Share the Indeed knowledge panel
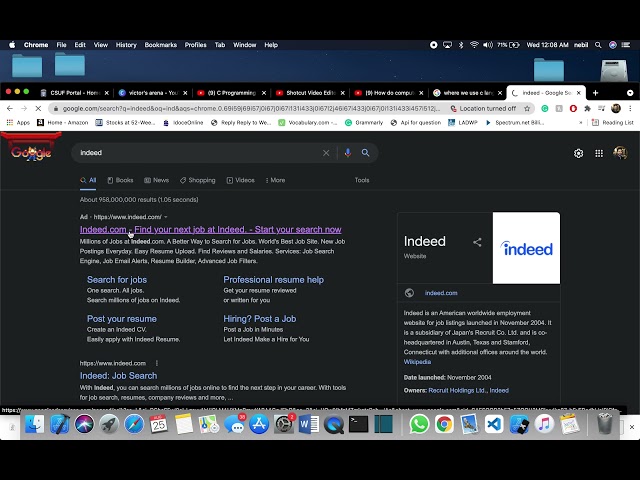 [477, 242]
